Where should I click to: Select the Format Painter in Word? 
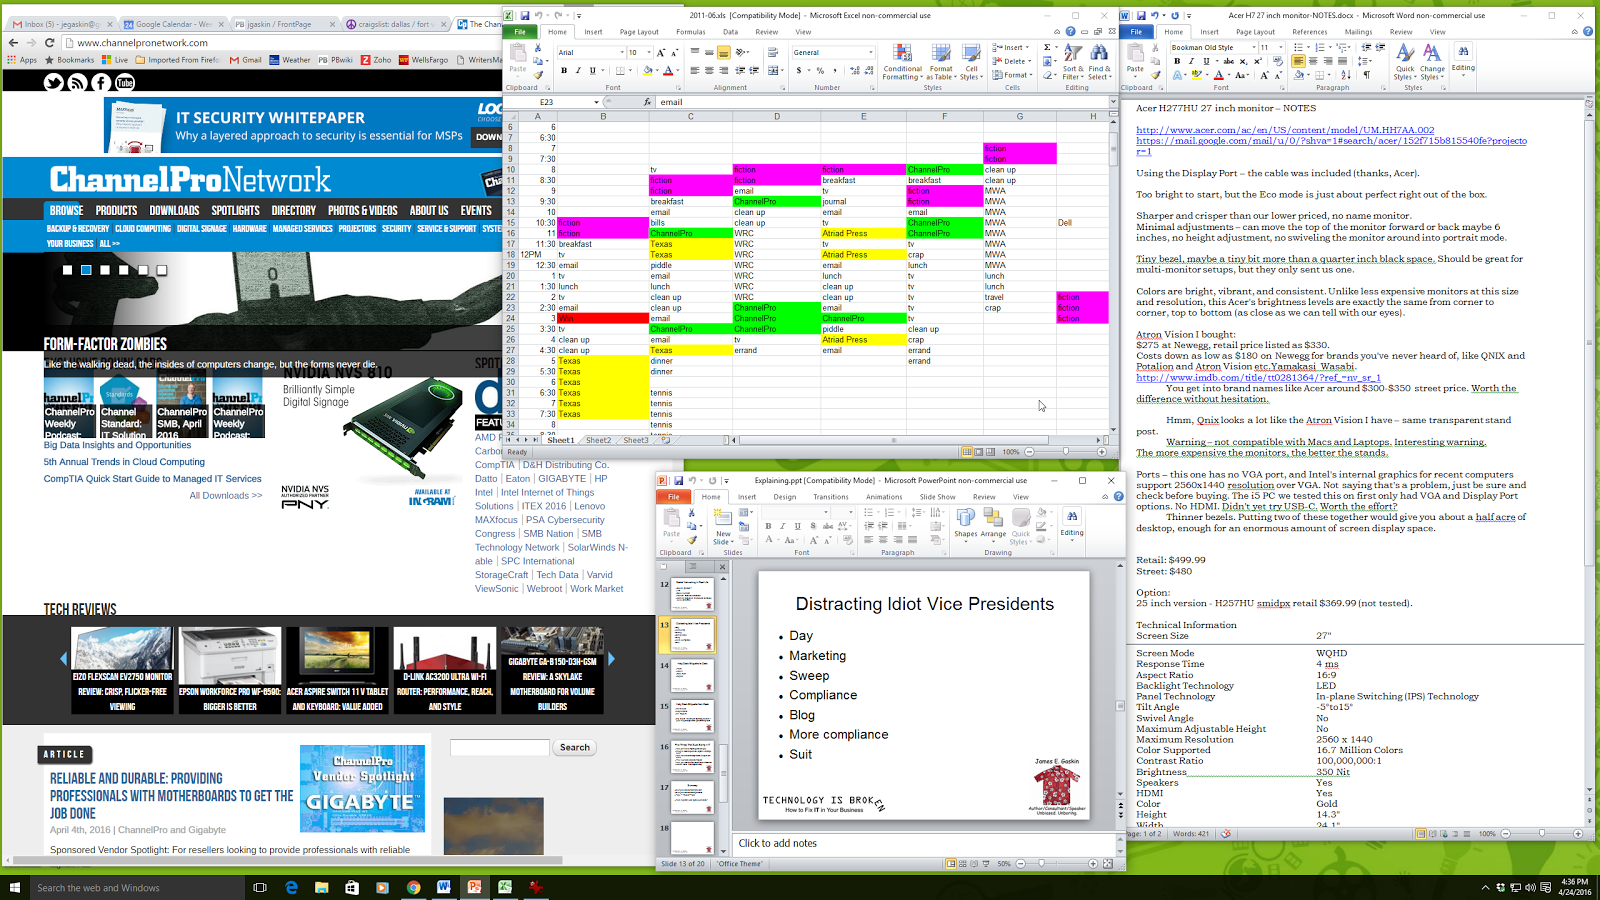click(1155, 76)
